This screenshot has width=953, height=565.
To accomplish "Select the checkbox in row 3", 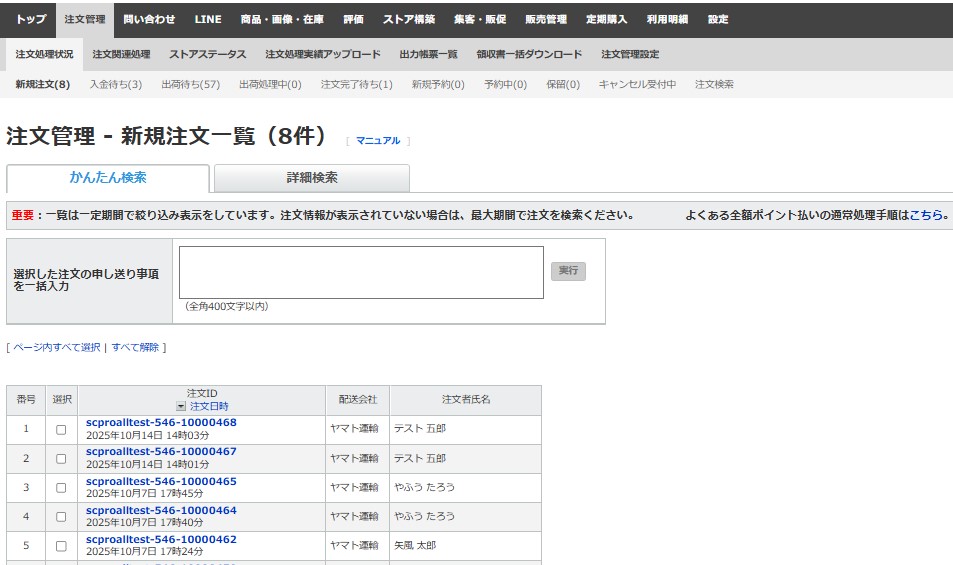I will click(61, 488).
